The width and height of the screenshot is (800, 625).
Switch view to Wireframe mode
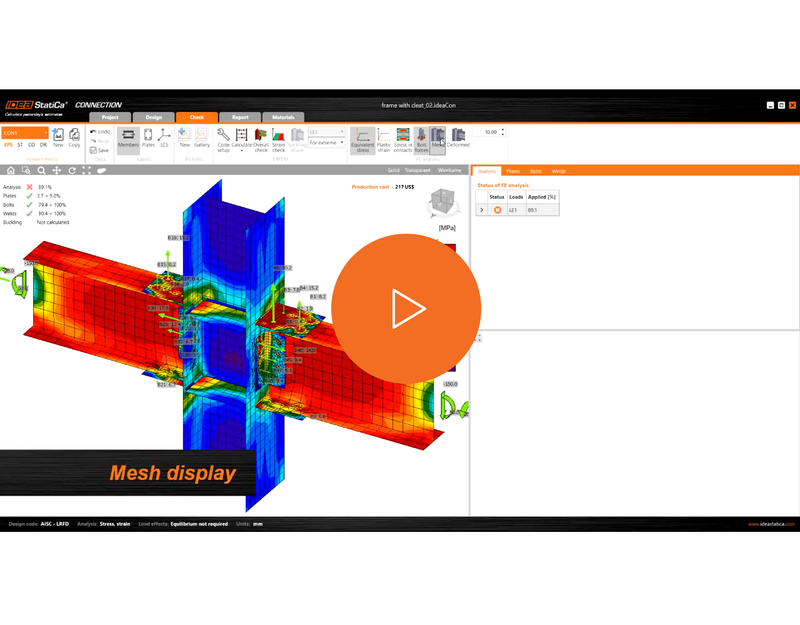click(449, 170)
